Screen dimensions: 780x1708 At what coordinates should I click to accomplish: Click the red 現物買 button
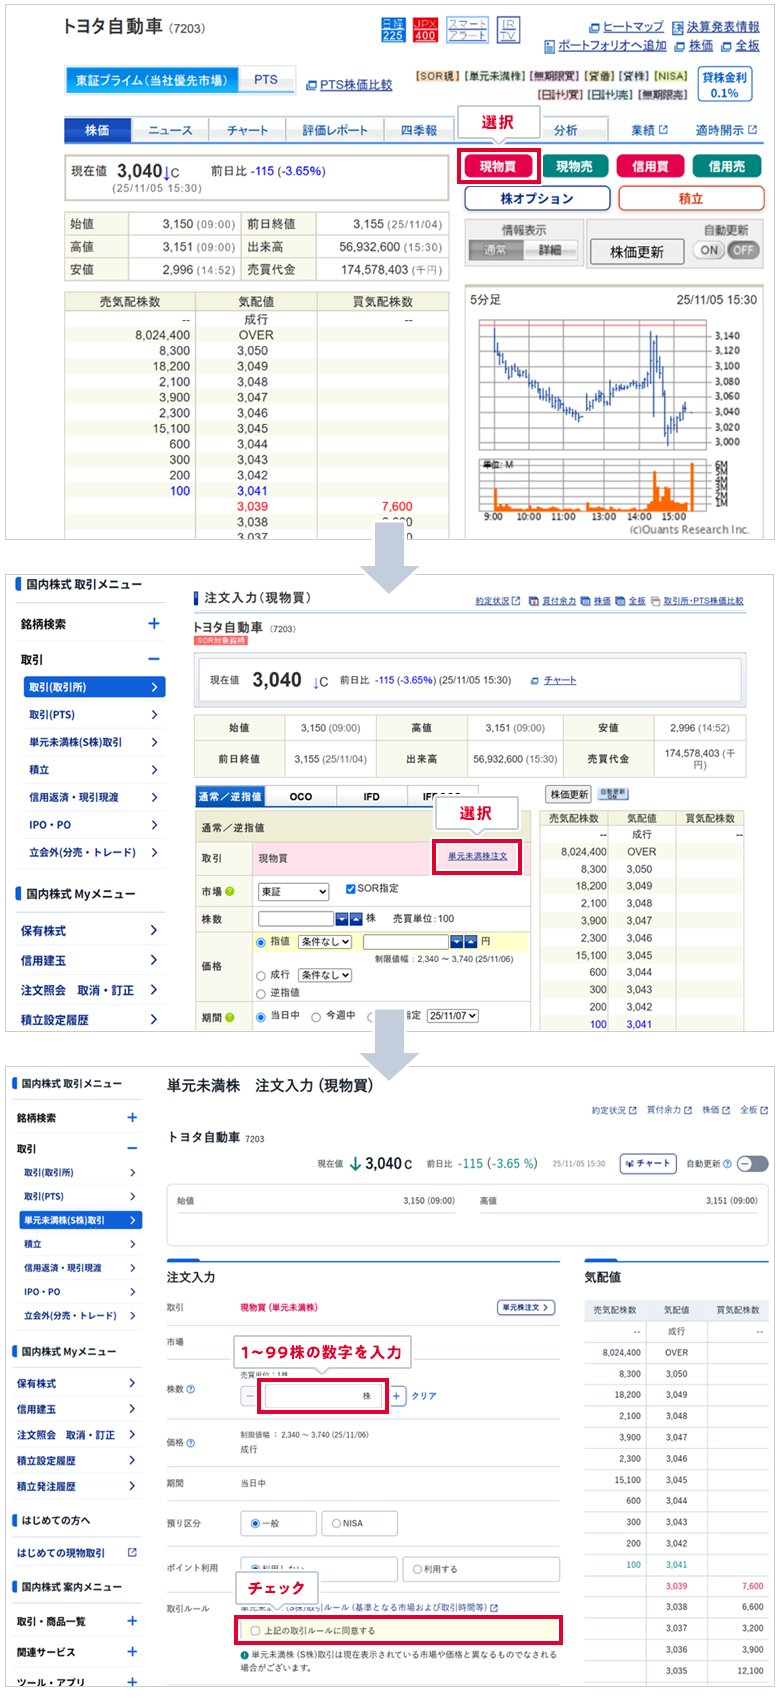click(x=498, y=167)
